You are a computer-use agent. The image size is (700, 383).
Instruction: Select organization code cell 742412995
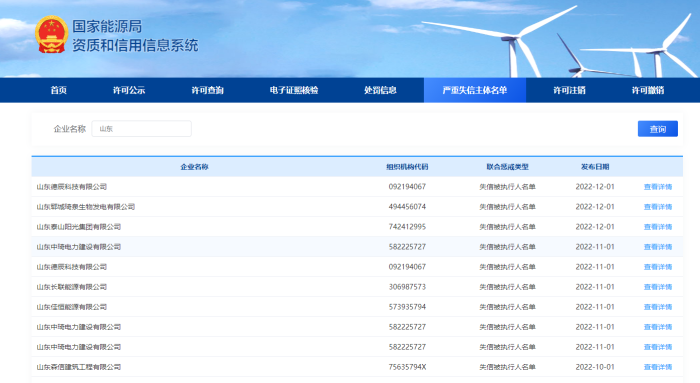(x=407, y=227)
